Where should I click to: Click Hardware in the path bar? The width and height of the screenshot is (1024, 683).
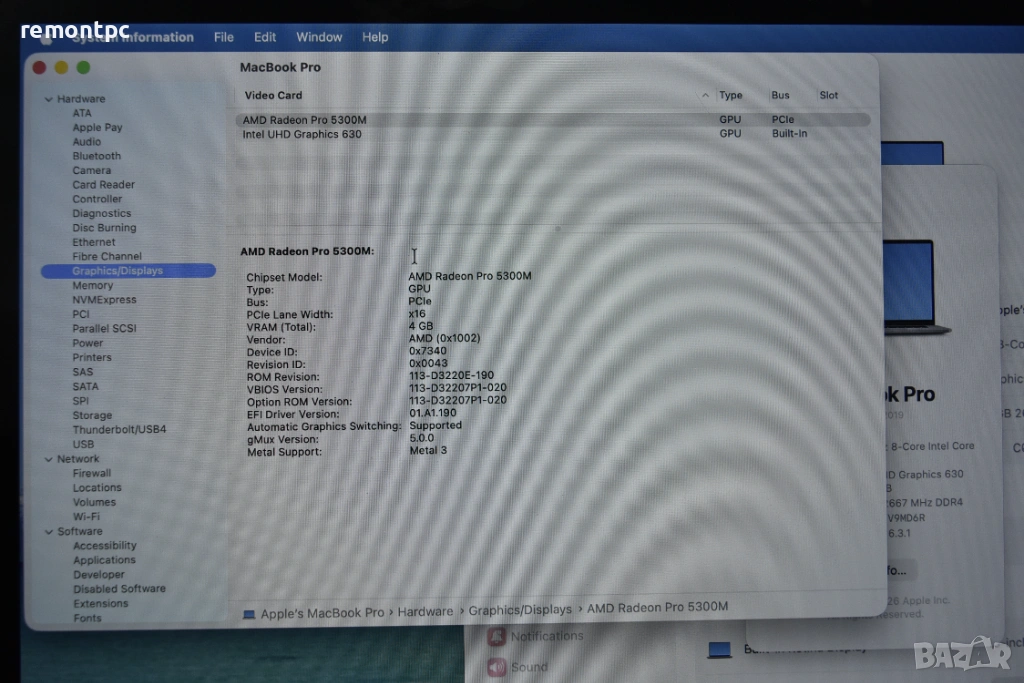point(425,612)
